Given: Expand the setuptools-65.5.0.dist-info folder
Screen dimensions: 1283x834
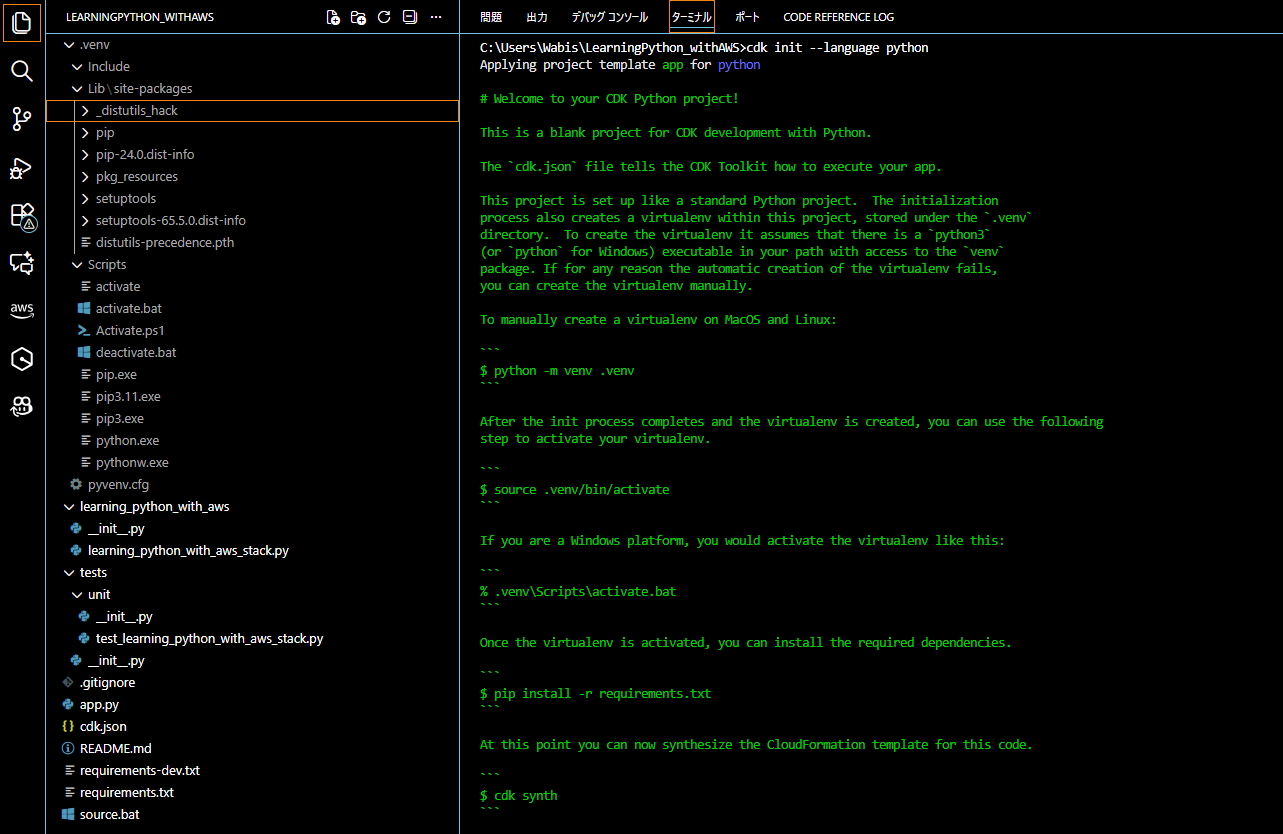Looking at the screenshot, I should (x=85, y=220).
